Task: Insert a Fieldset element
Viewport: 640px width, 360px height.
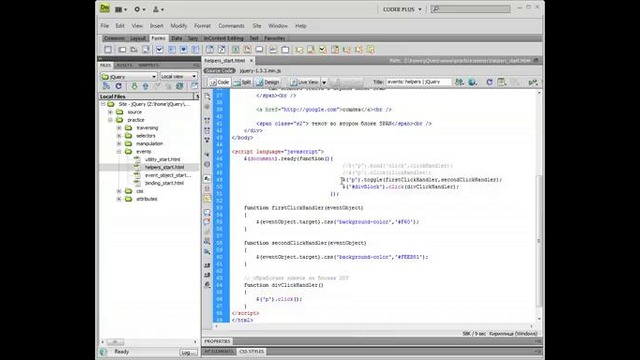Action: 285,50
